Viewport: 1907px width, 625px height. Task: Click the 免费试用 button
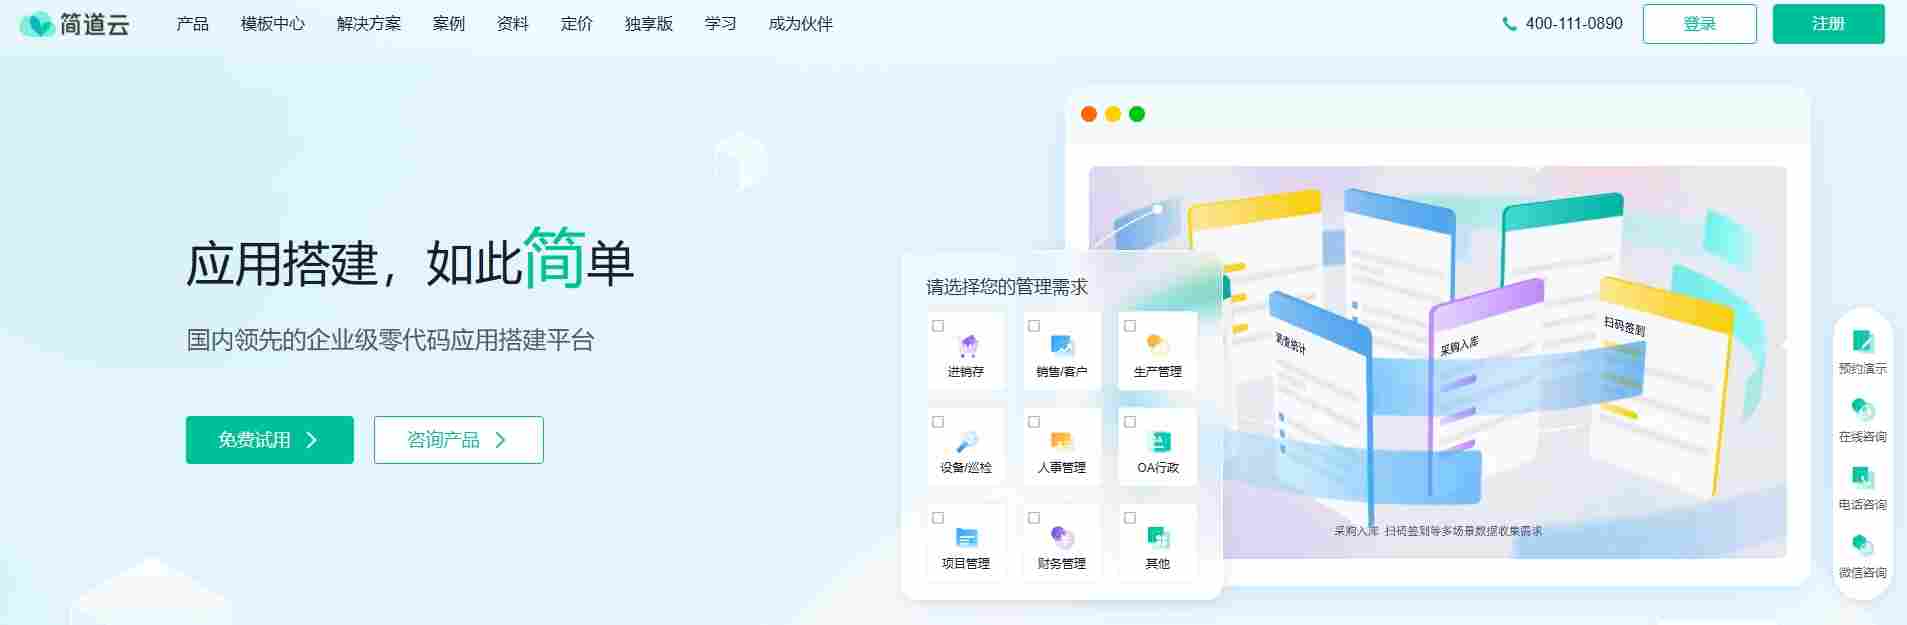pyautogui.click(x=270, y=440)
